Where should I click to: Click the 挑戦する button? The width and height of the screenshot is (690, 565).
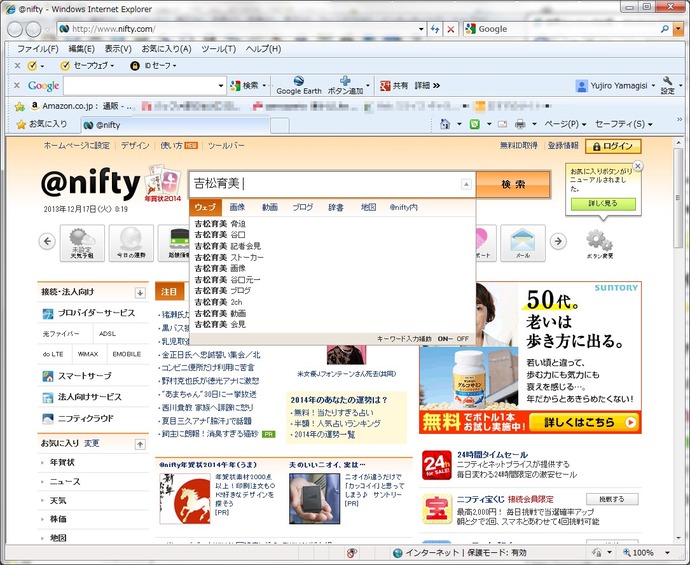612,499
